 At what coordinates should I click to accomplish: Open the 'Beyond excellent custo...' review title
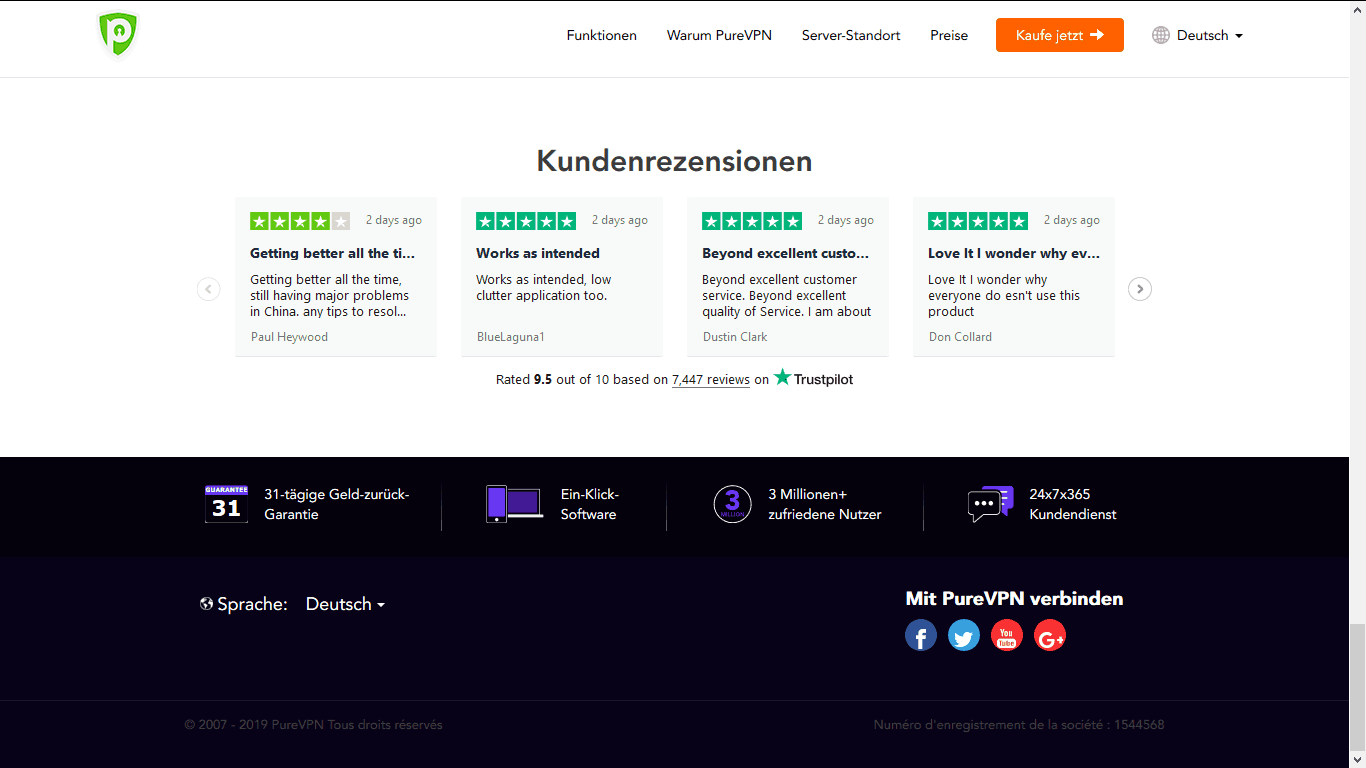click(x=786, y=253)
